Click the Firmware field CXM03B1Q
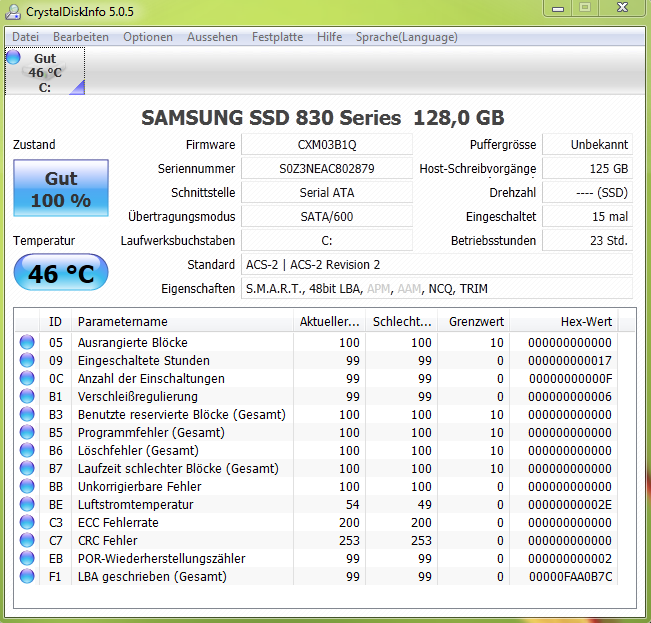This screenshot has width=651, height=623. pyautogui.click(x=327, y=144)
